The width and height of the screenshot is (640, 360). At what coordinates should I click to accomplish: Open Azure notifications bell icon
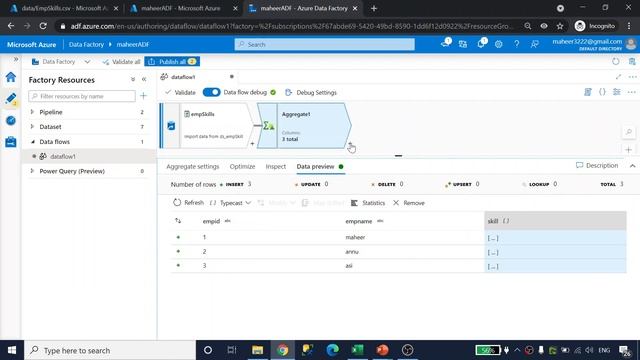(481, 44)
